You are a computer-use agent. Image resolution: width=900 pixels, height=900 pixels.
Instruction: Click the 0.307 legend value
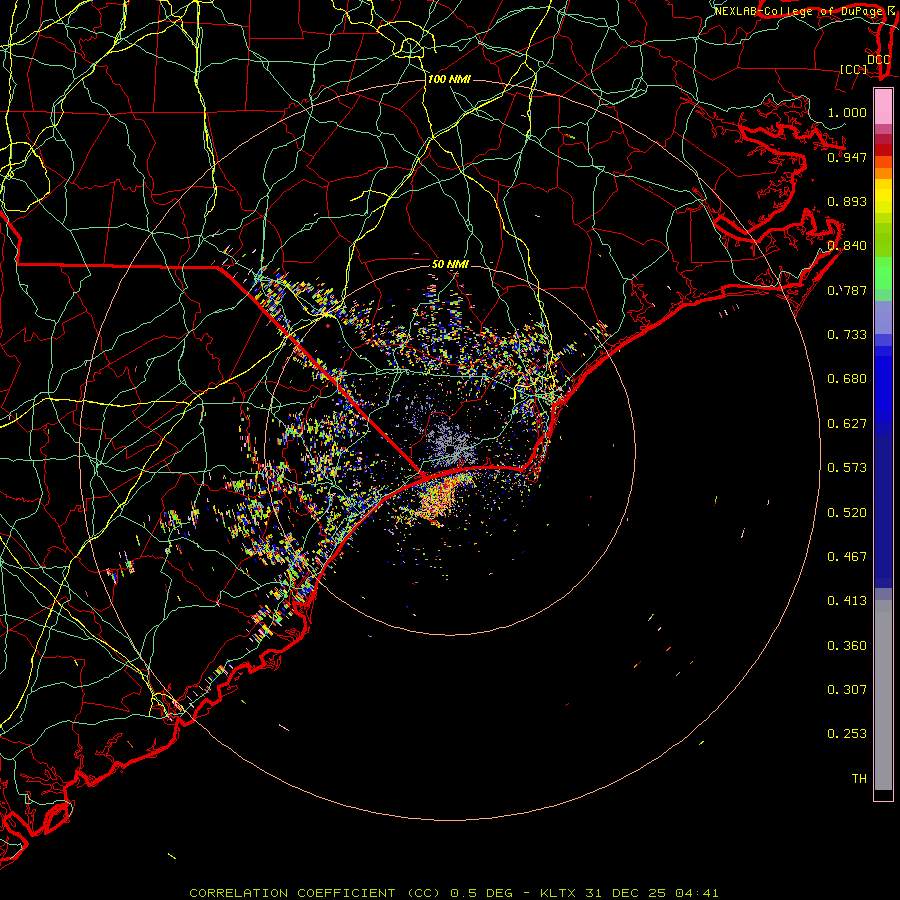click(x=847, y=689)
